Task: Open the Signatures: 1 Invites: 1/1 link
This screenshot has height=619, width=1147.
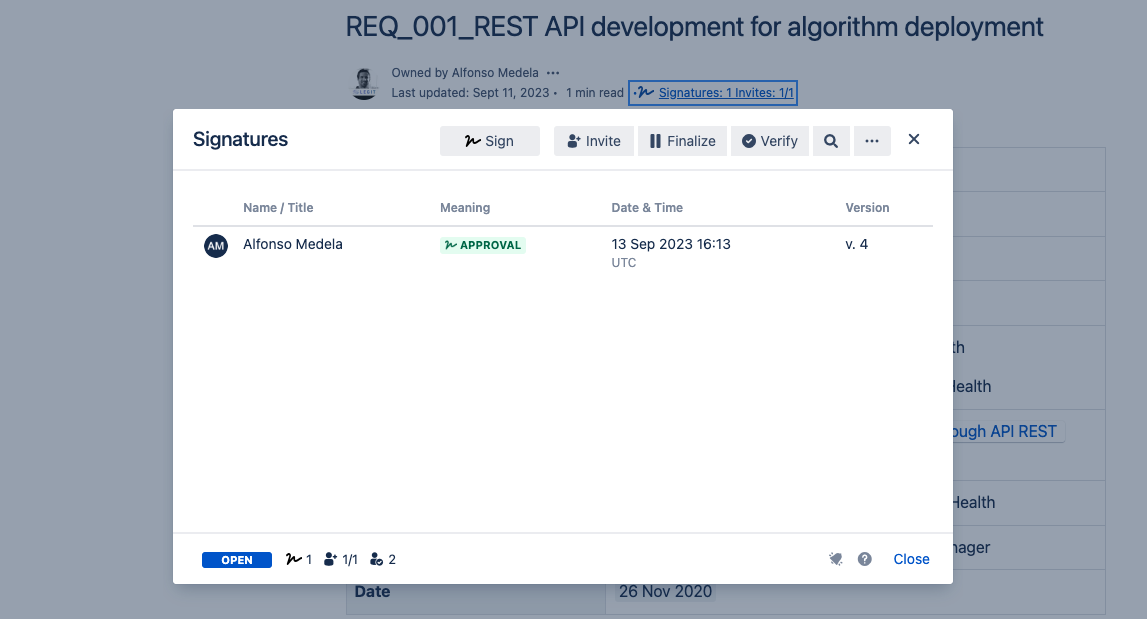Action: click(x=725, y=93)
